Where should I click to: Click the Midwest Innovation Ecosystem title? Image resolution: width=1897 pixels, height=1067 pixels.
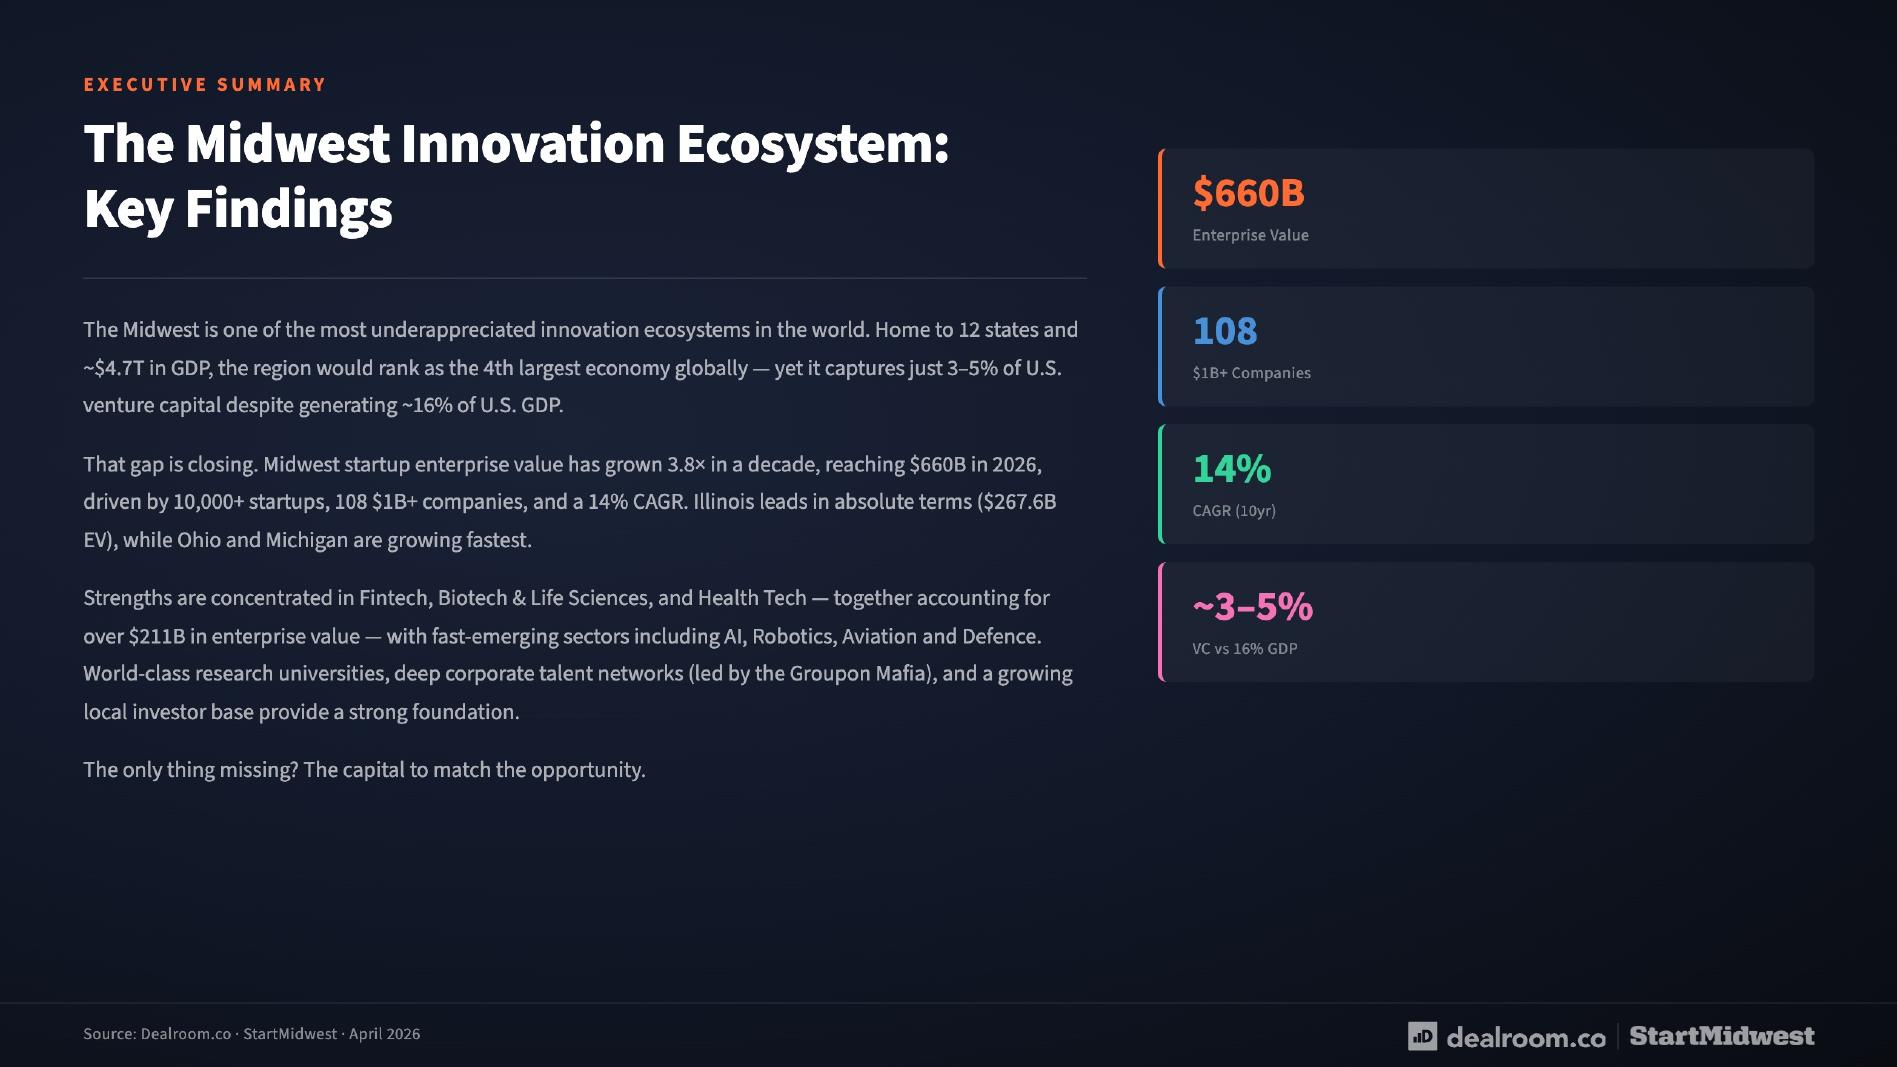point(516,176)
